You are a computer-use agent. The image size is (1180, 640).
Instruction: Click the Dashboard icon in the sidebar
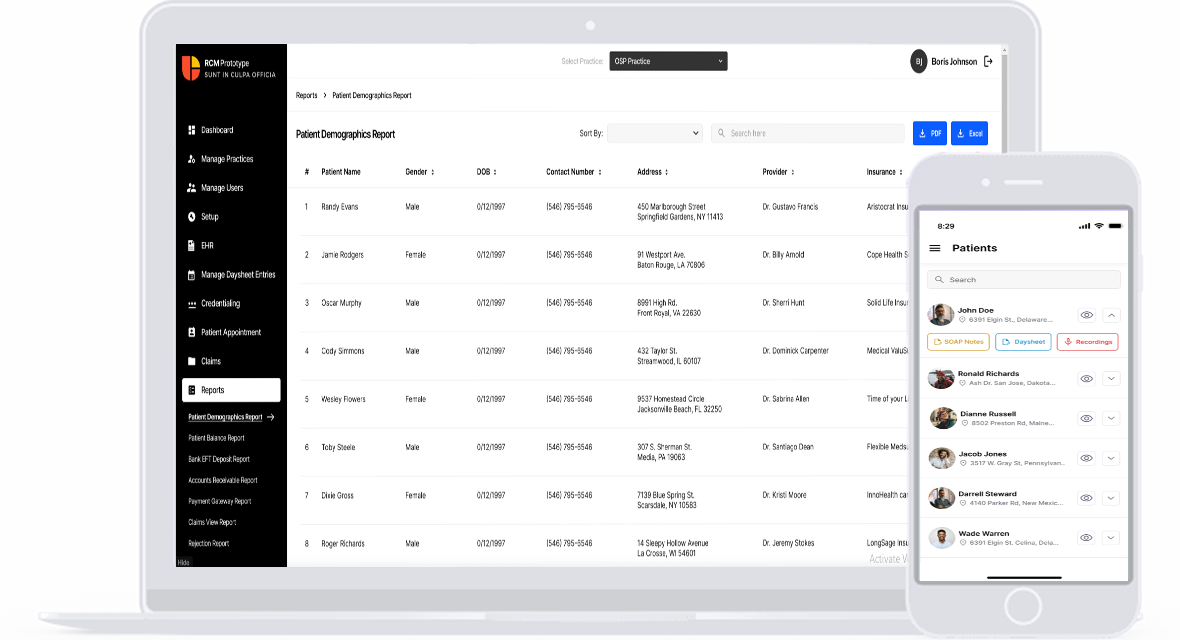pyautogui.click(x=192, y=130)
